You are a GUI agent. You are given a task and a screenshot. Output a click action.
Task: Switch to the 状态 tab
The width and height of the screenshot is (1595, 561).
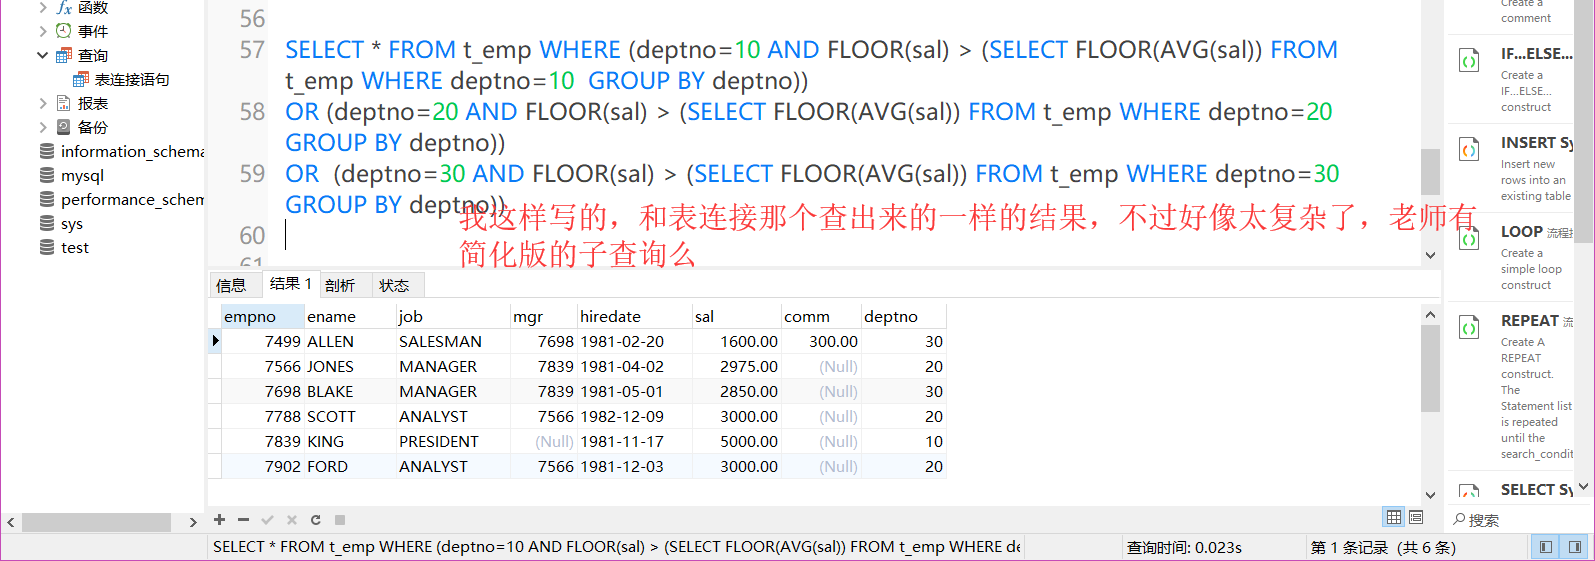(x=398, y=285)
